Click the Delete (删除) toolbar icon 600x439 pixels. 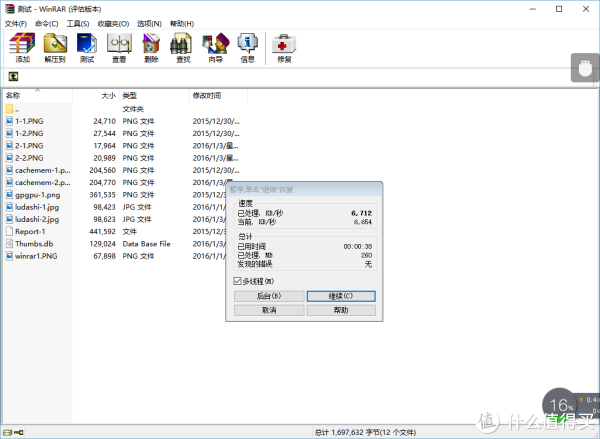pyautogui.click(x=151, y=47)
